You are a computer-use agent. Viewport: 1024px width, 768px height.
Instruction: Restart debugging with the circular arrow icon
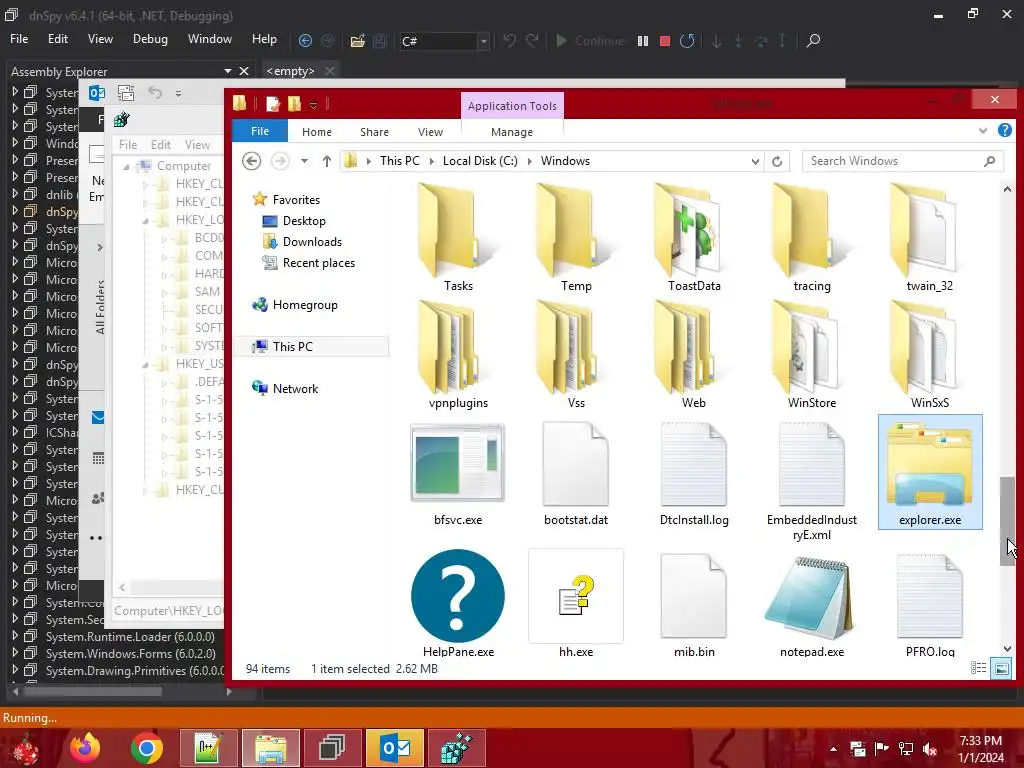pyautogui.click(x=687, y=40)
